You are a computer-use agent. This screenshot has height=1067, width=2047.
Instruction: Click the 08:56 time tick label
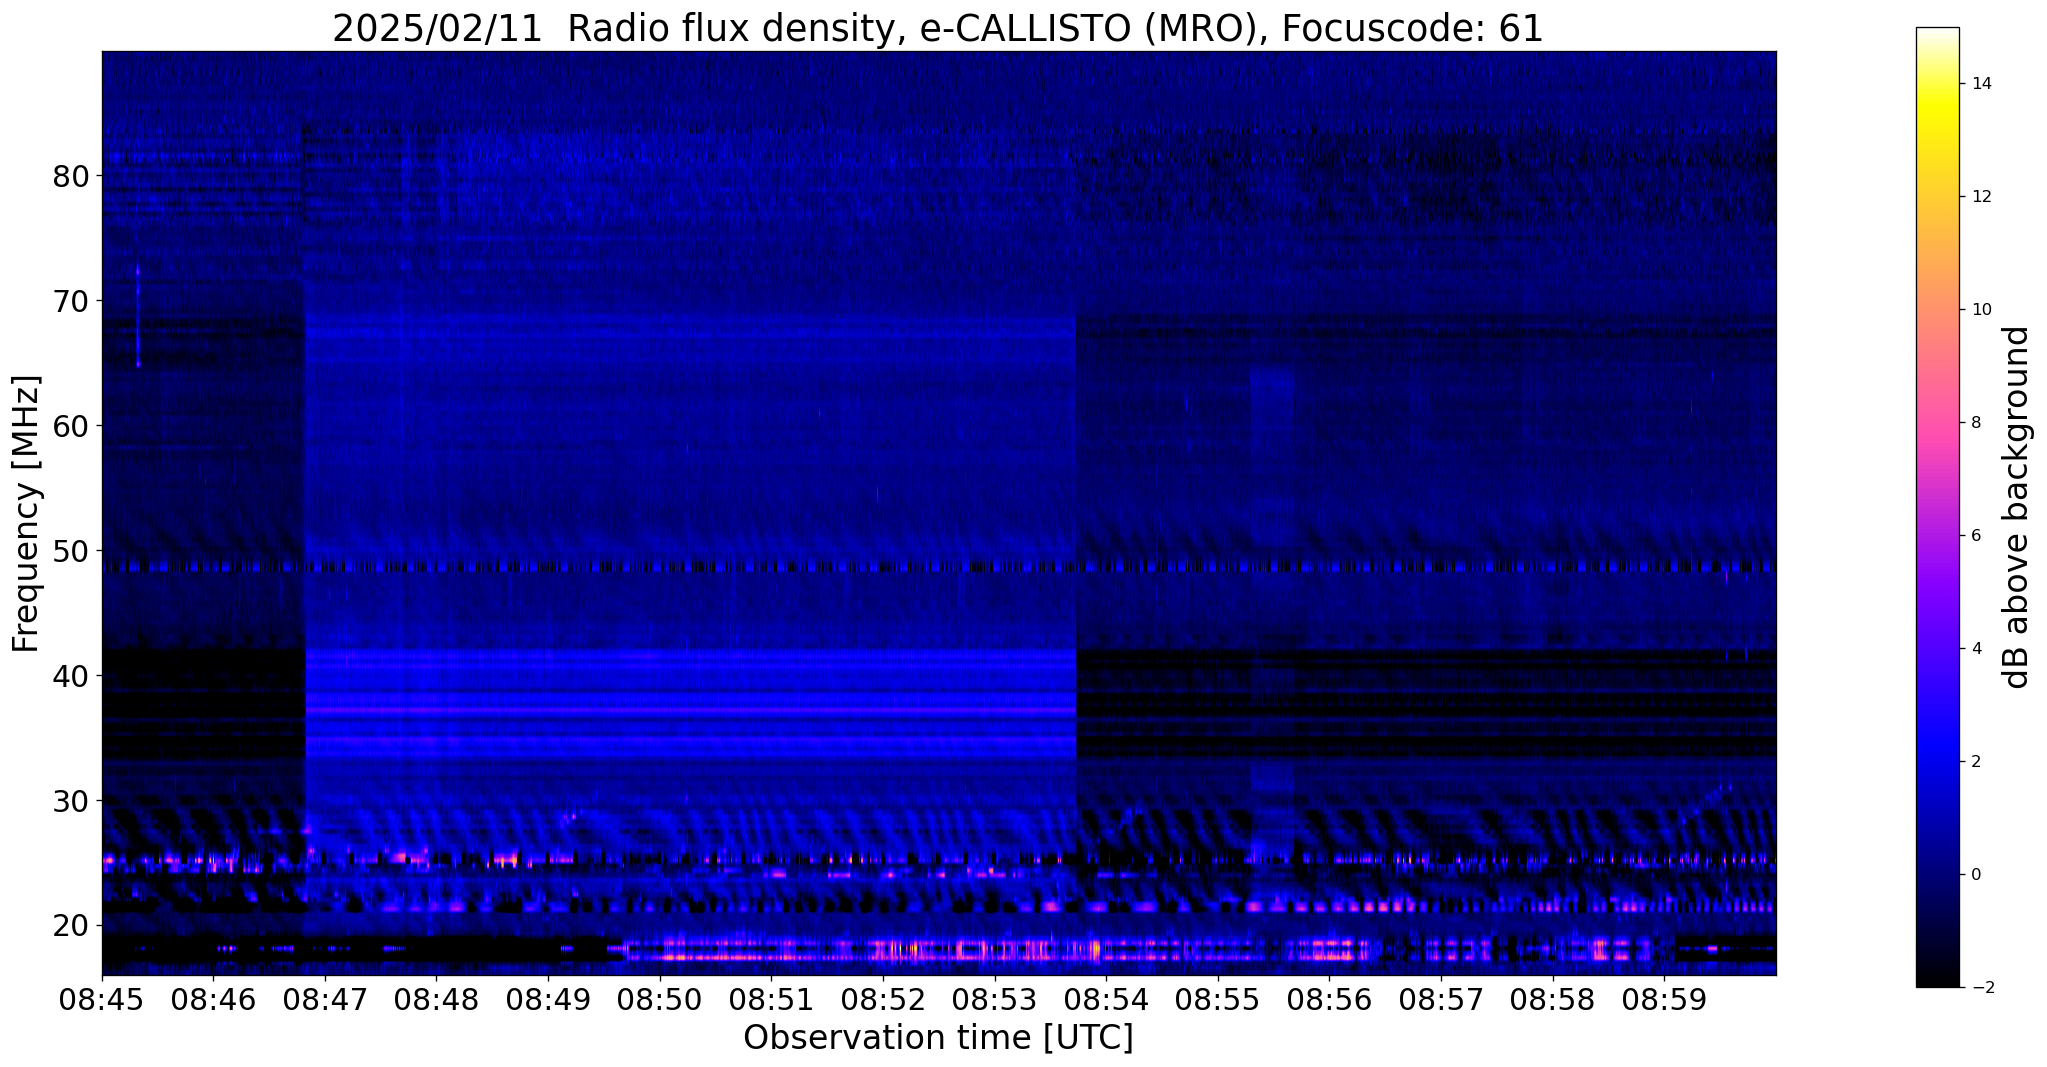pyautogui.click(x=1328, y=999)
